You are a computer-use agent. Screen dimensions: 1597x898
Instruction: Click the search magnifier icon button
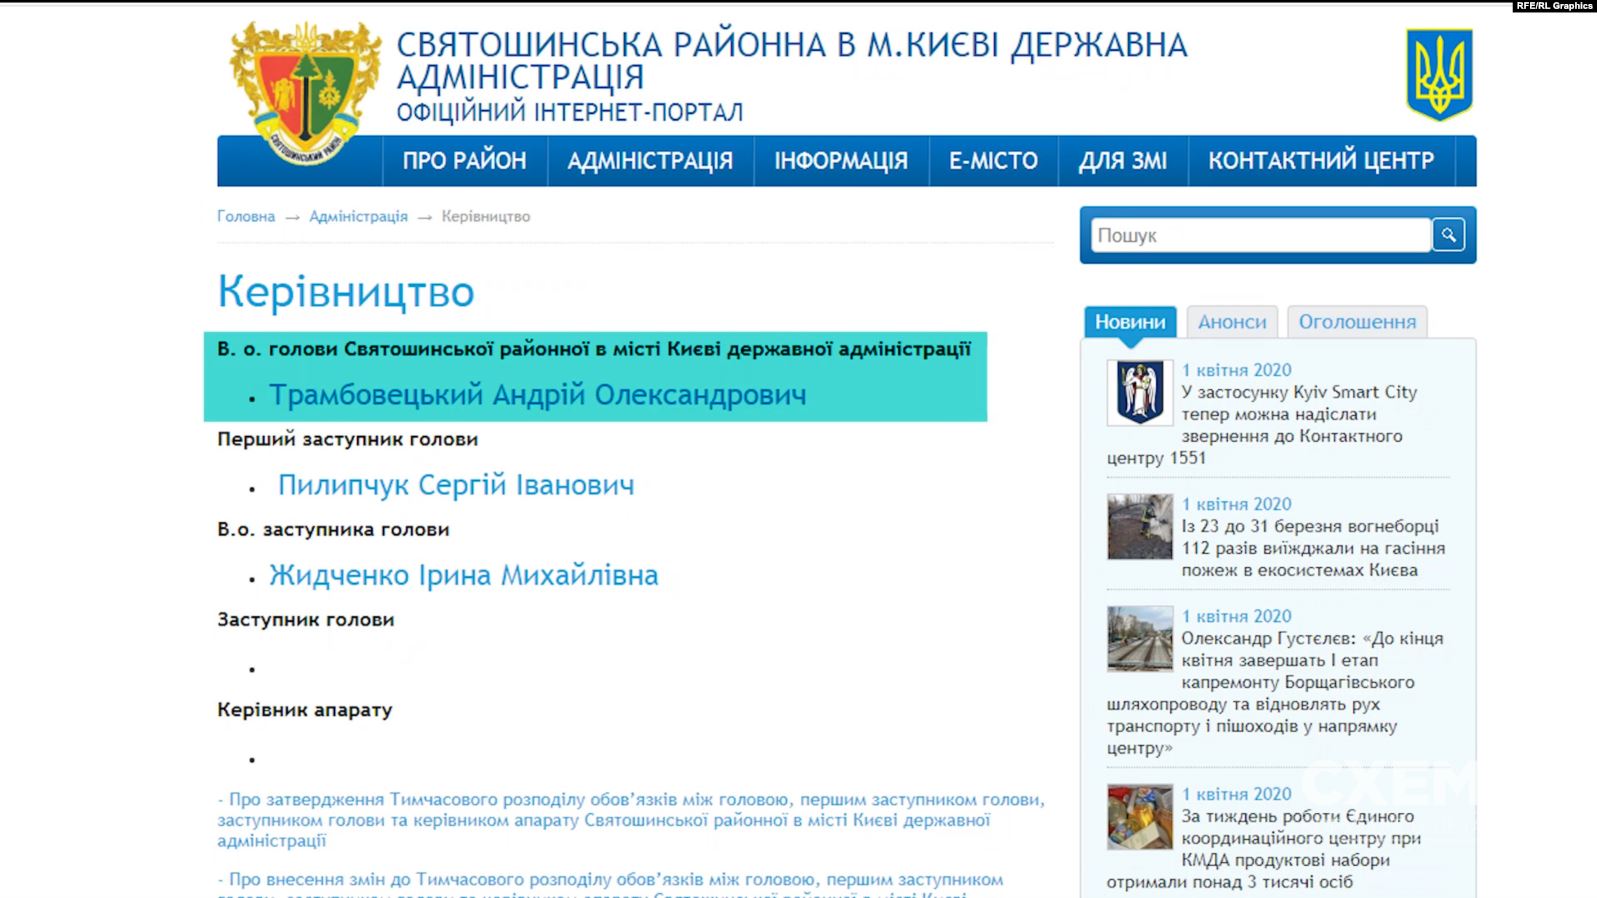(1448, 235)
